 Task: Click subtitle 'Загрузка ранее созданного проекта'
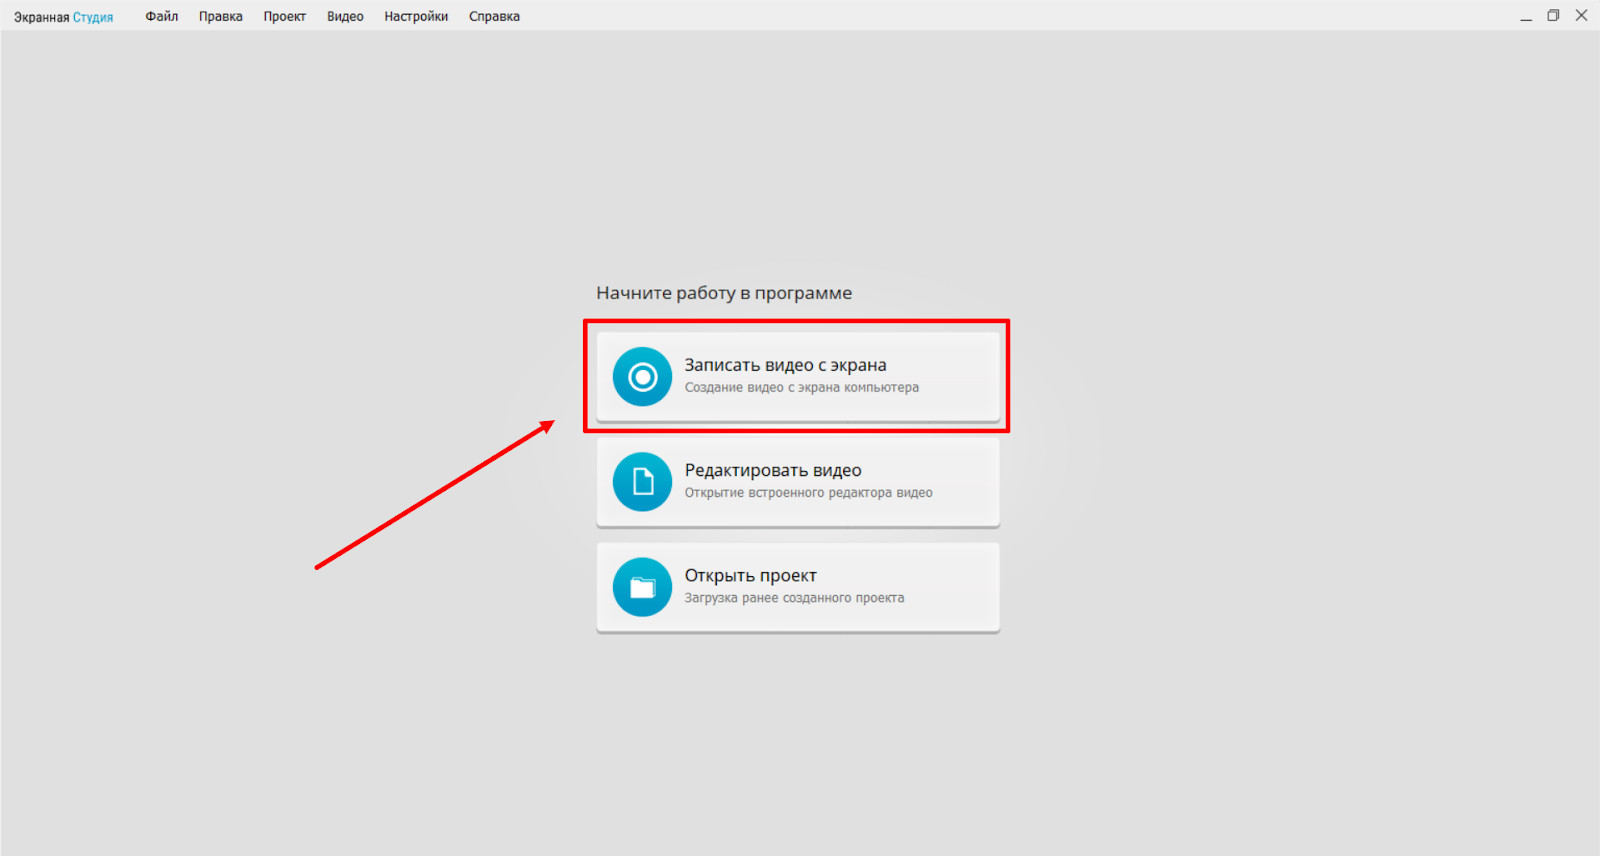794,598
